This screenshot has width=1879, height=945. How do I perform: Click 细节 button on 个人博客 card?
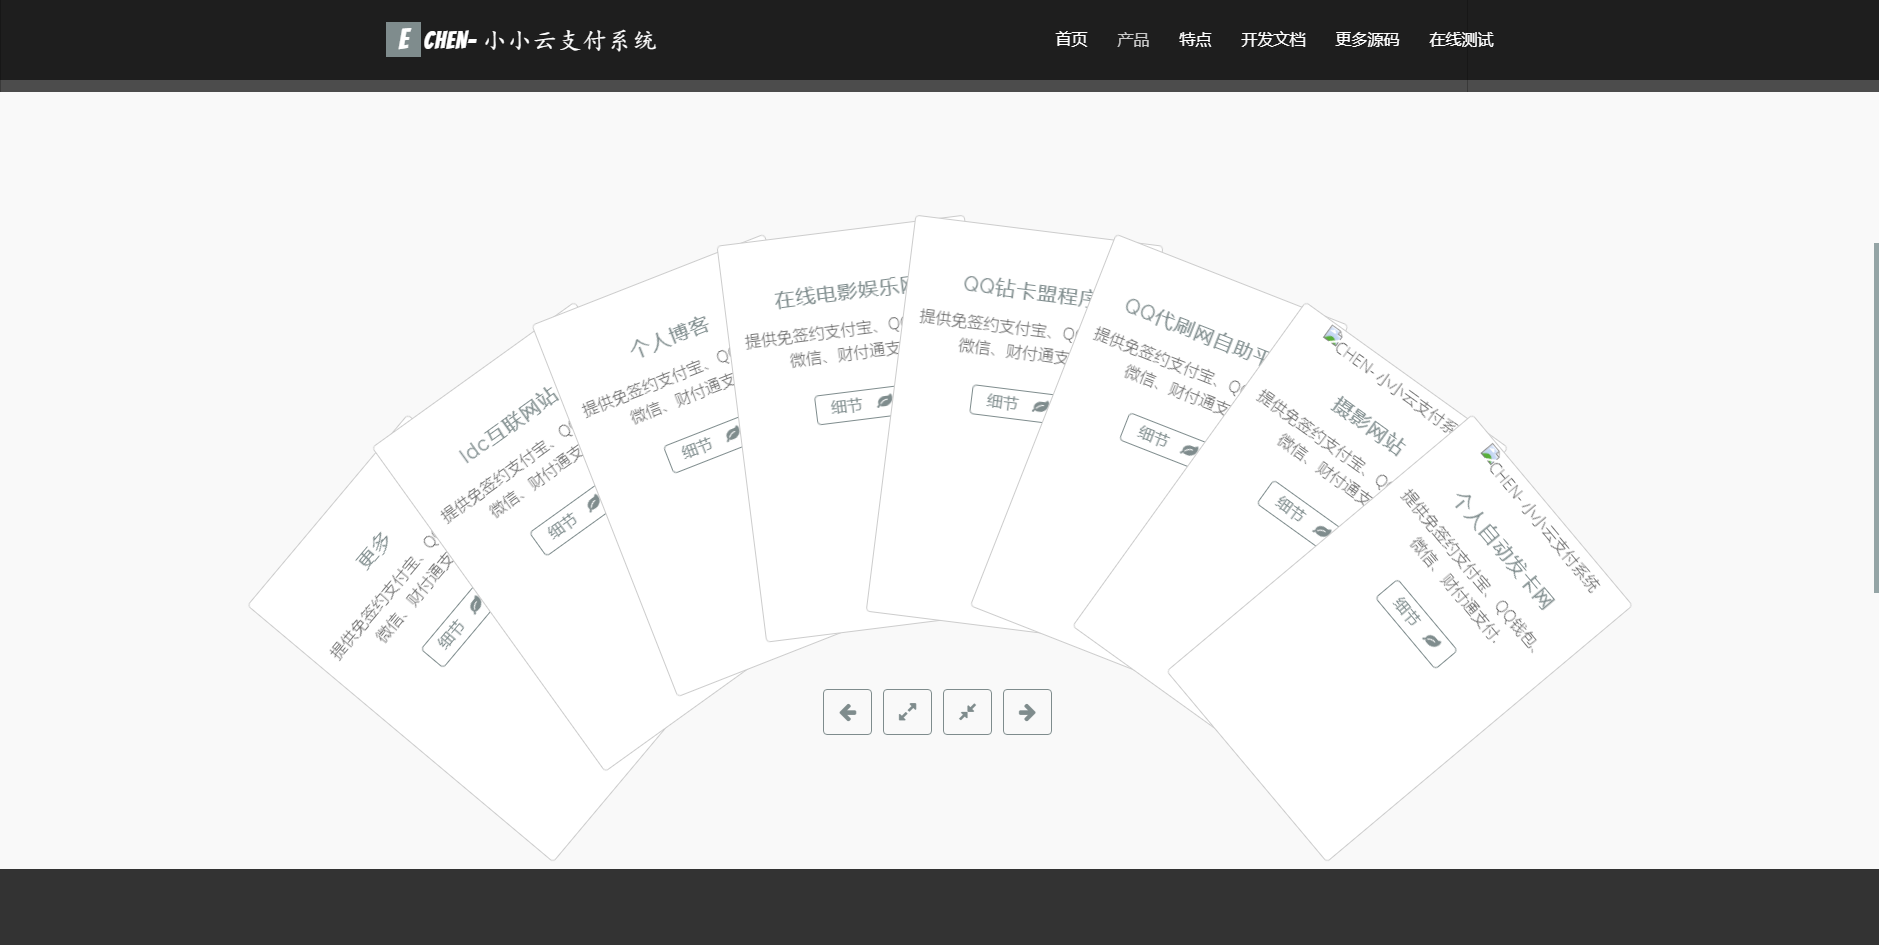pyautogui.click(x=705, y=445)
